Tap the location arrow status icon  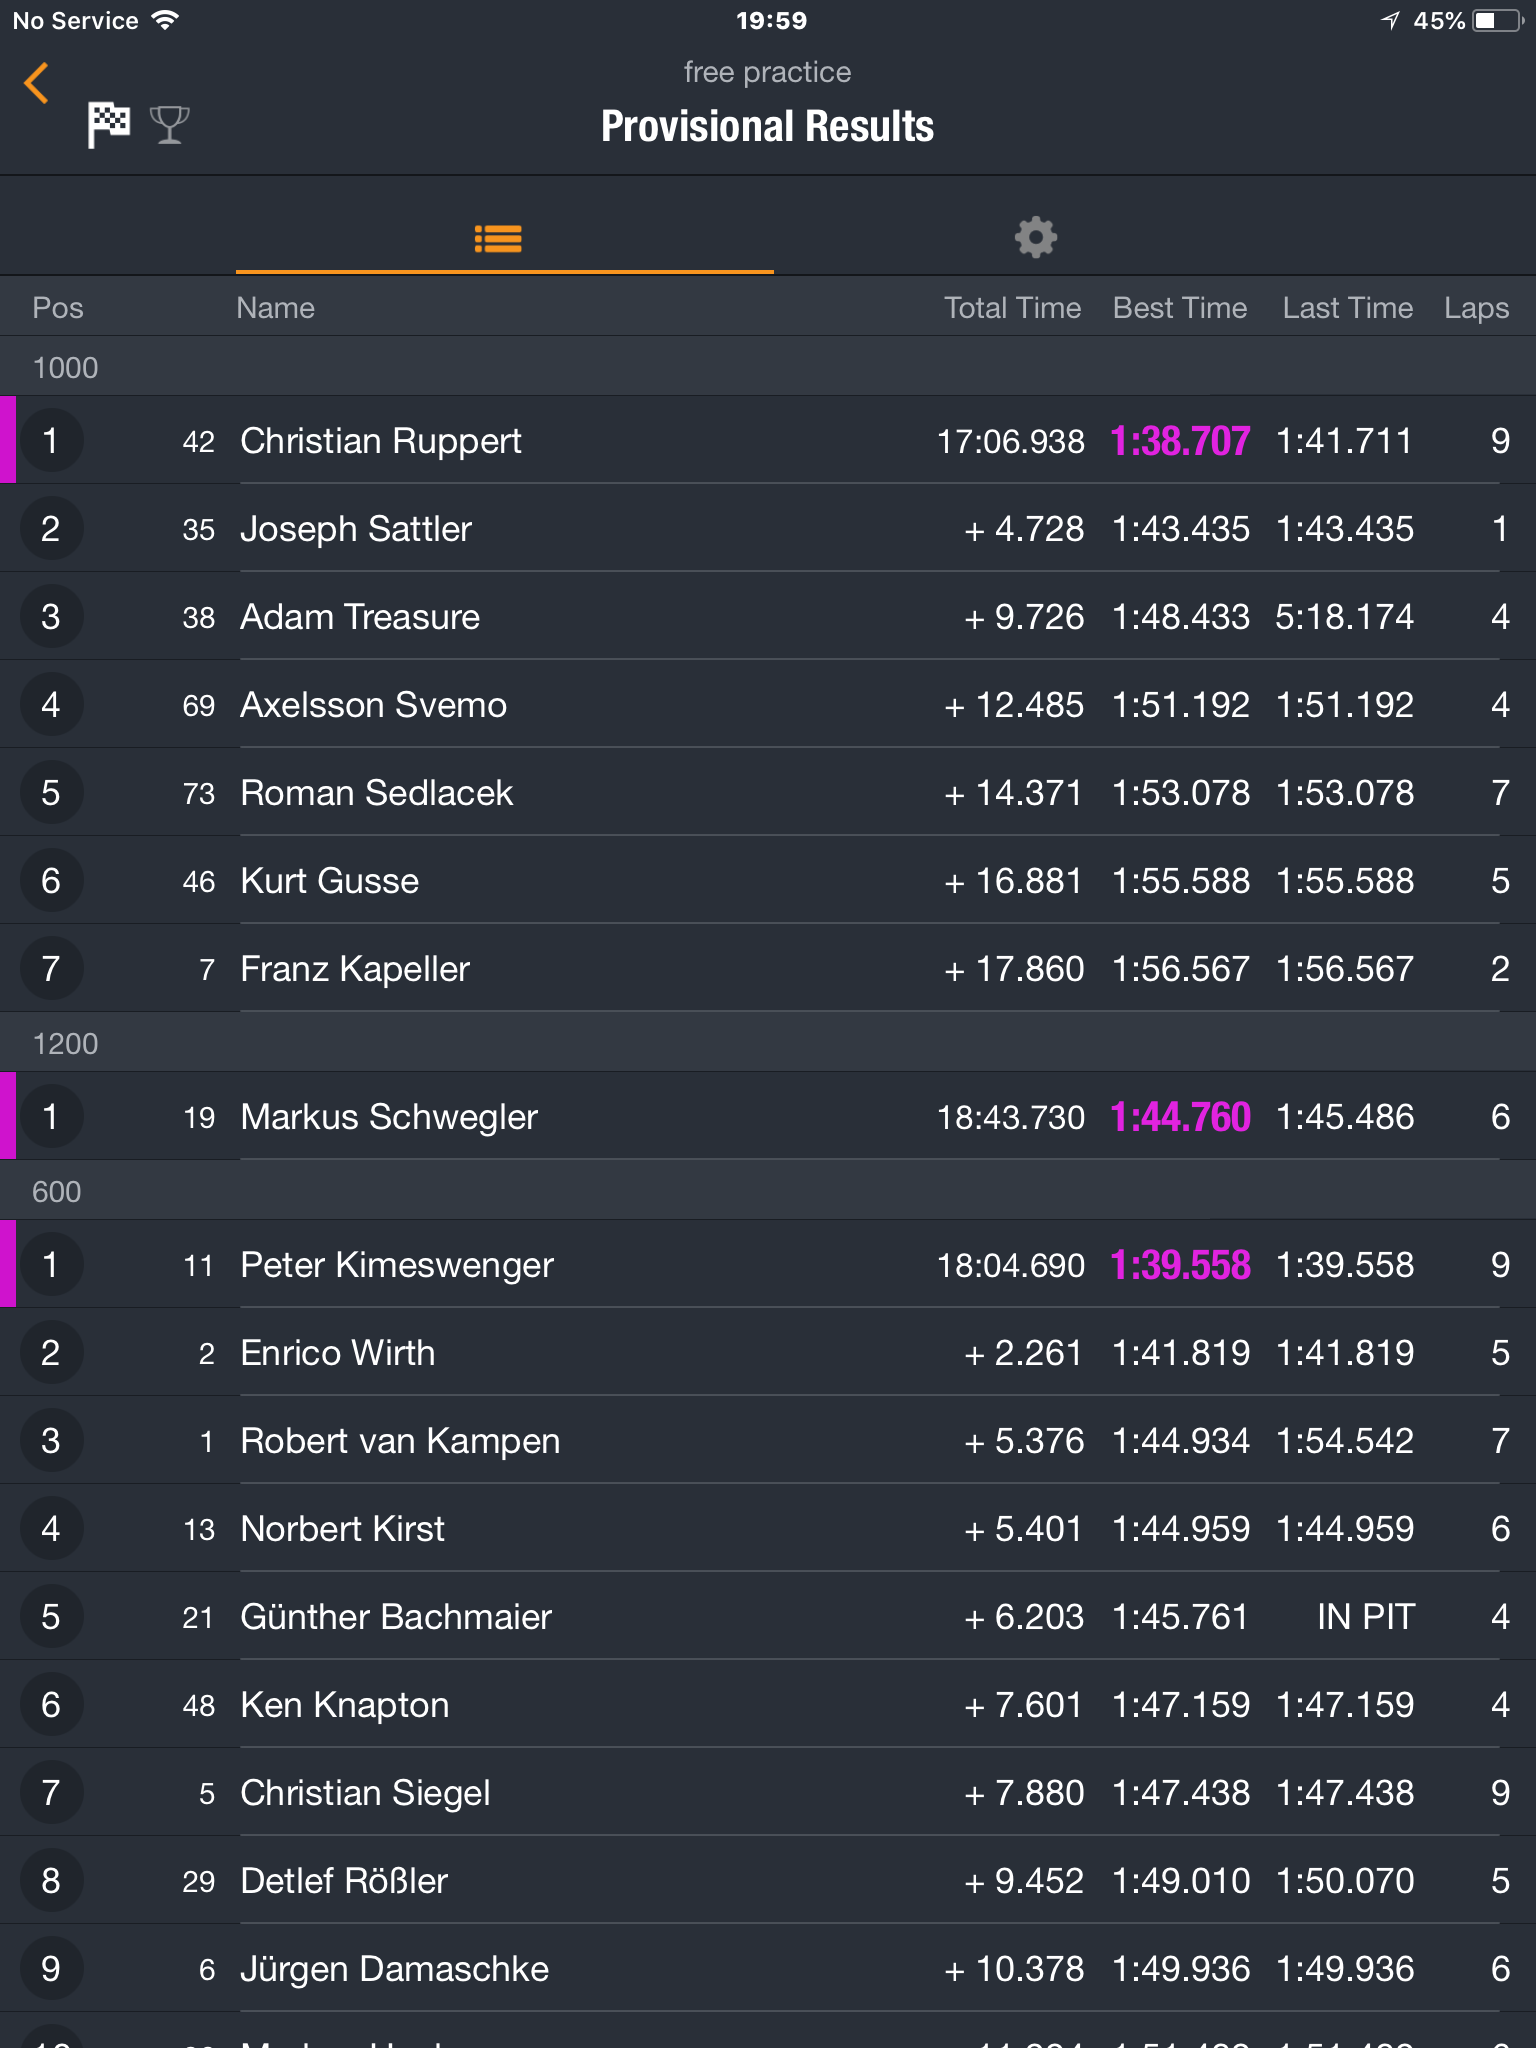pyautogui.click(x=1390, y=21)
